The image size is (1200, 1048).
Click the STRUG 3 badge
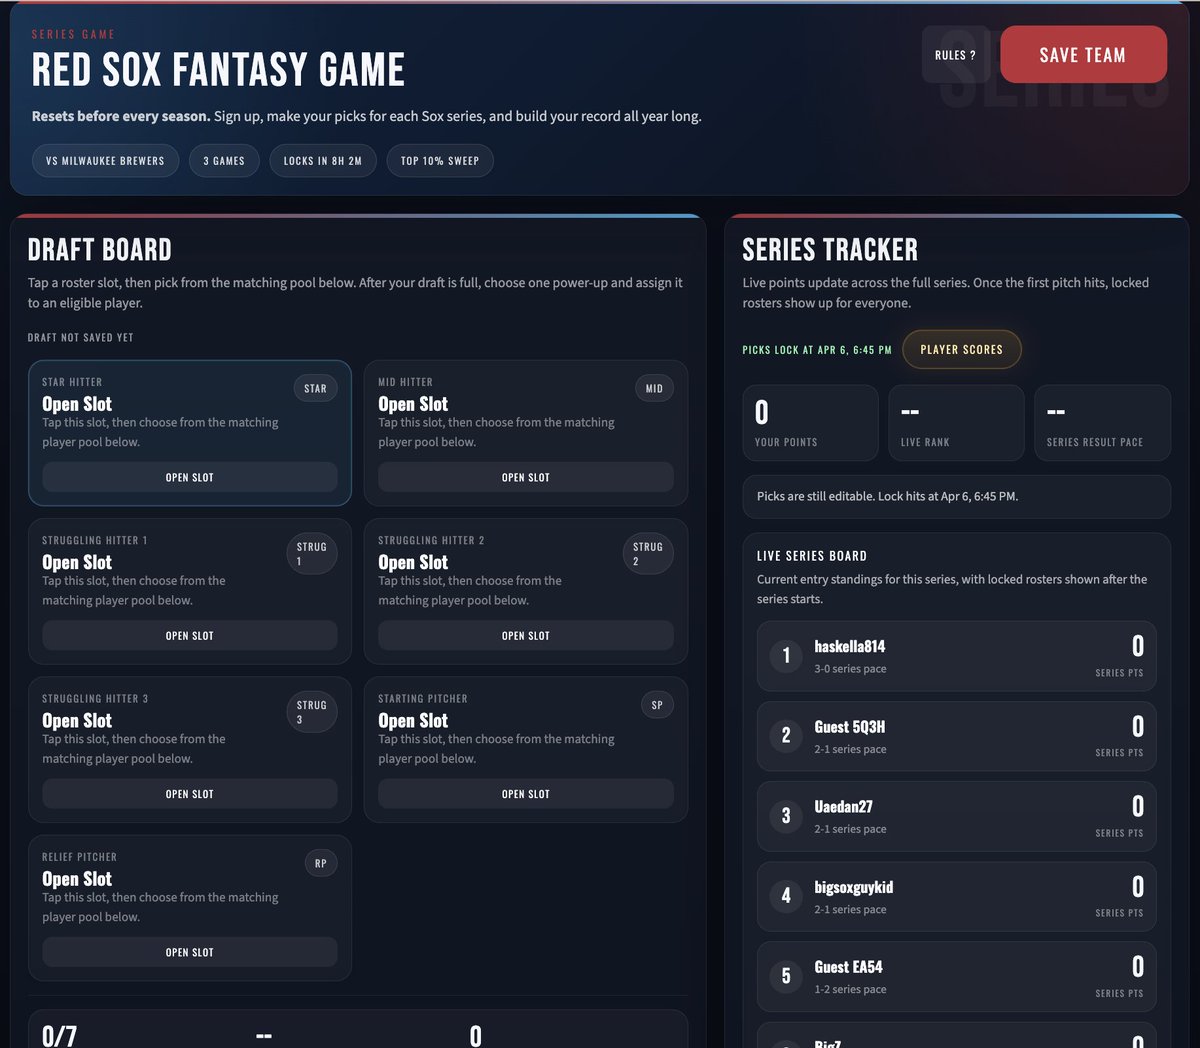tap(312, 712)
